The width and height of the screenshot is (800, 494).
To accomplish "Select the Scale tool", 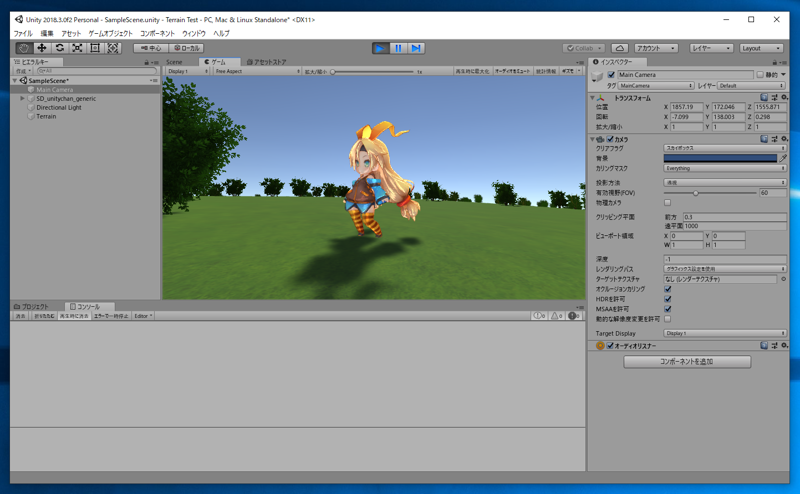I will pos(77,48).
